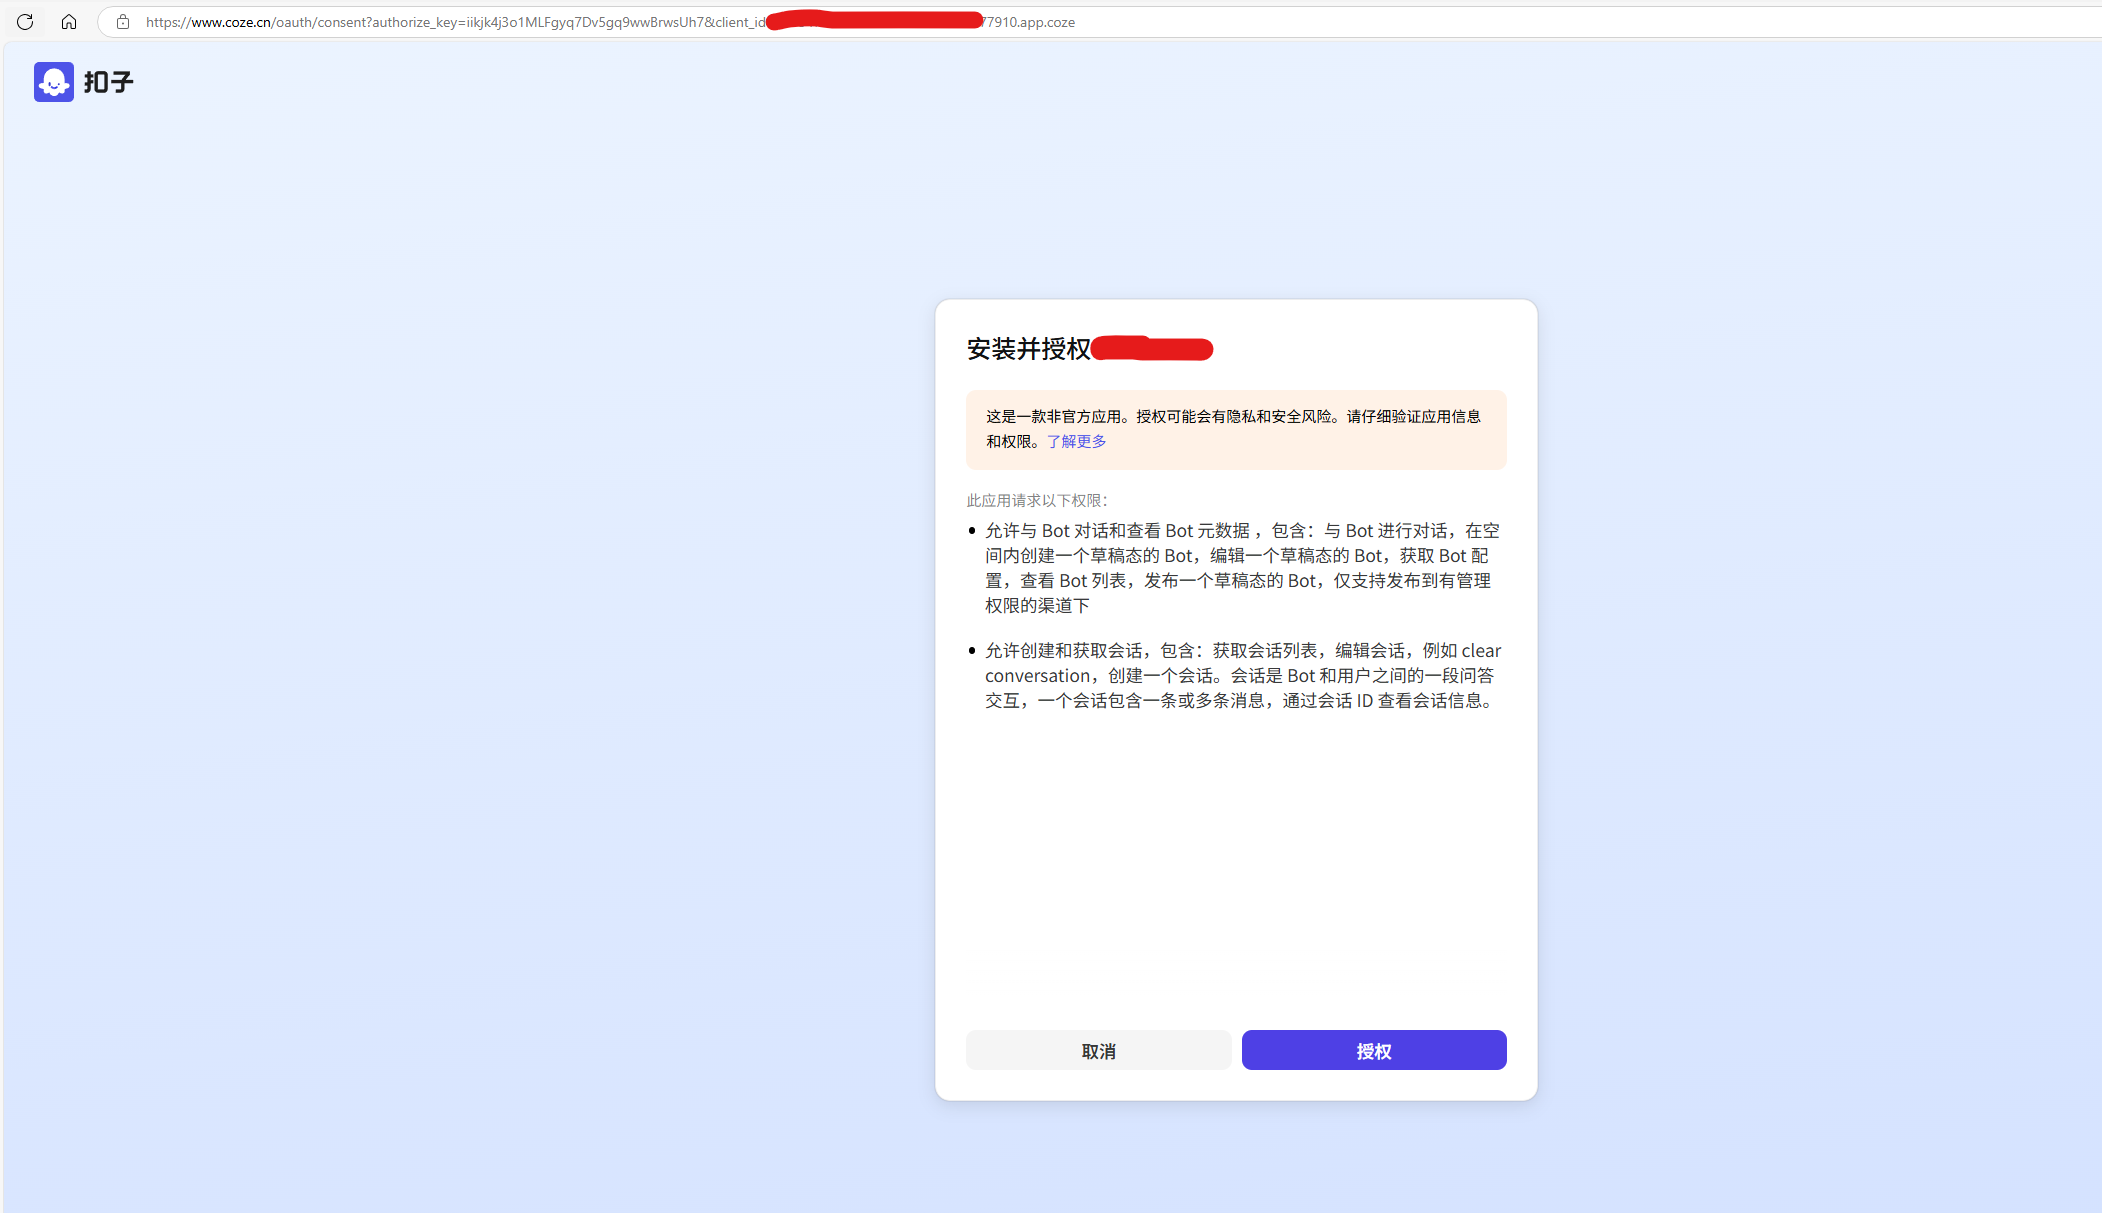Click the 安装并授权 dialog title
Screen dimensions: 2102x1213
click(x=1028, y=349)
